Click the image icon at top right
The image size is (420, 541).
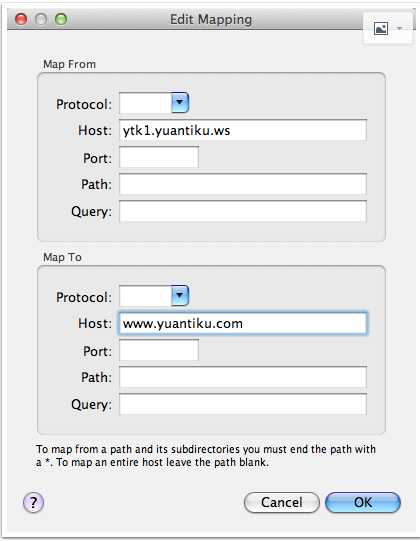click(x=381, y=28)
